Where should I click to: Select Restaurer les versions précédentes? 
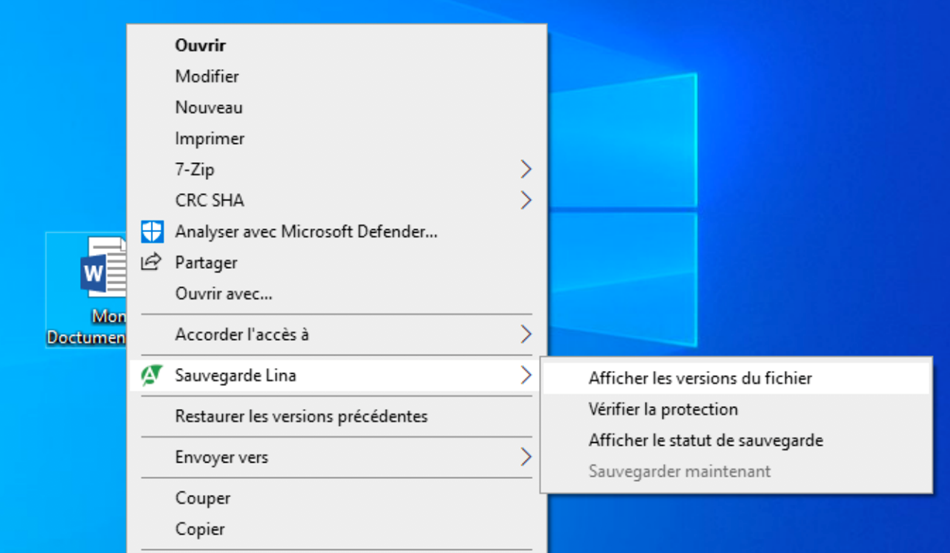pos(301,416)
